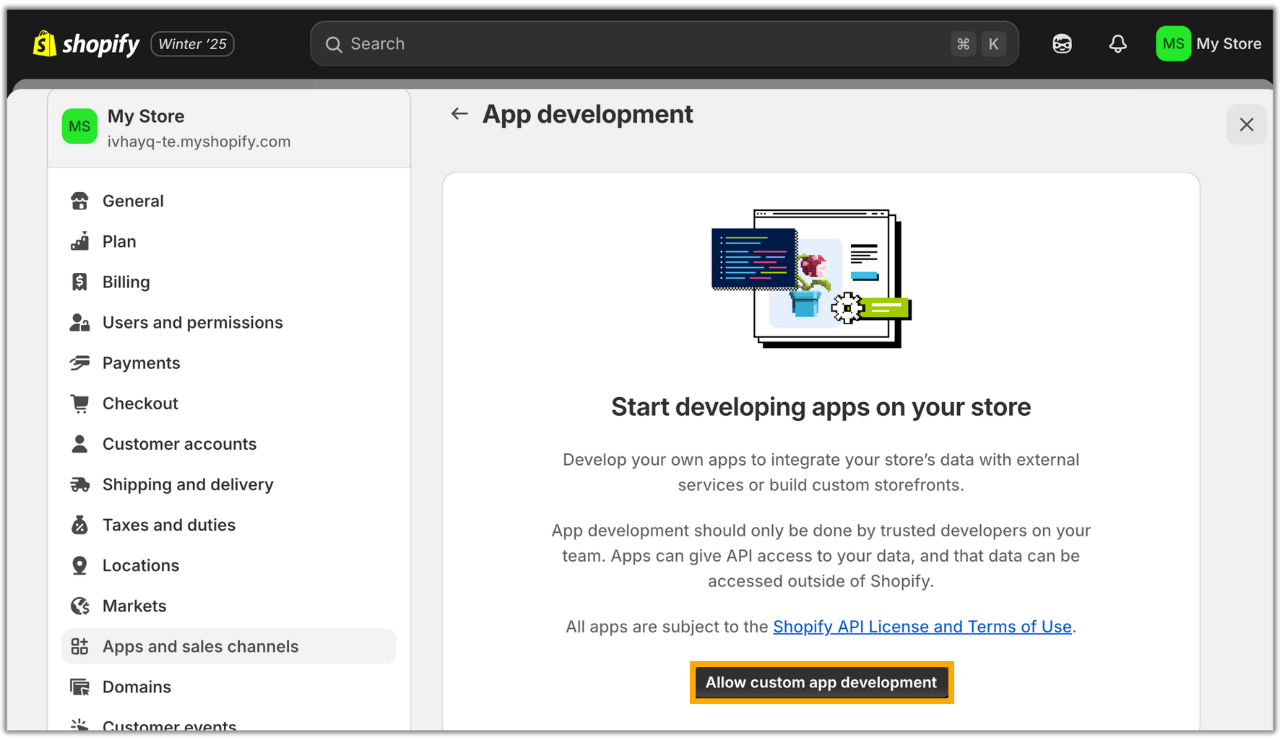1280x740 pixels.
Task: Click the Domains icon
Action: click(80, 687)
